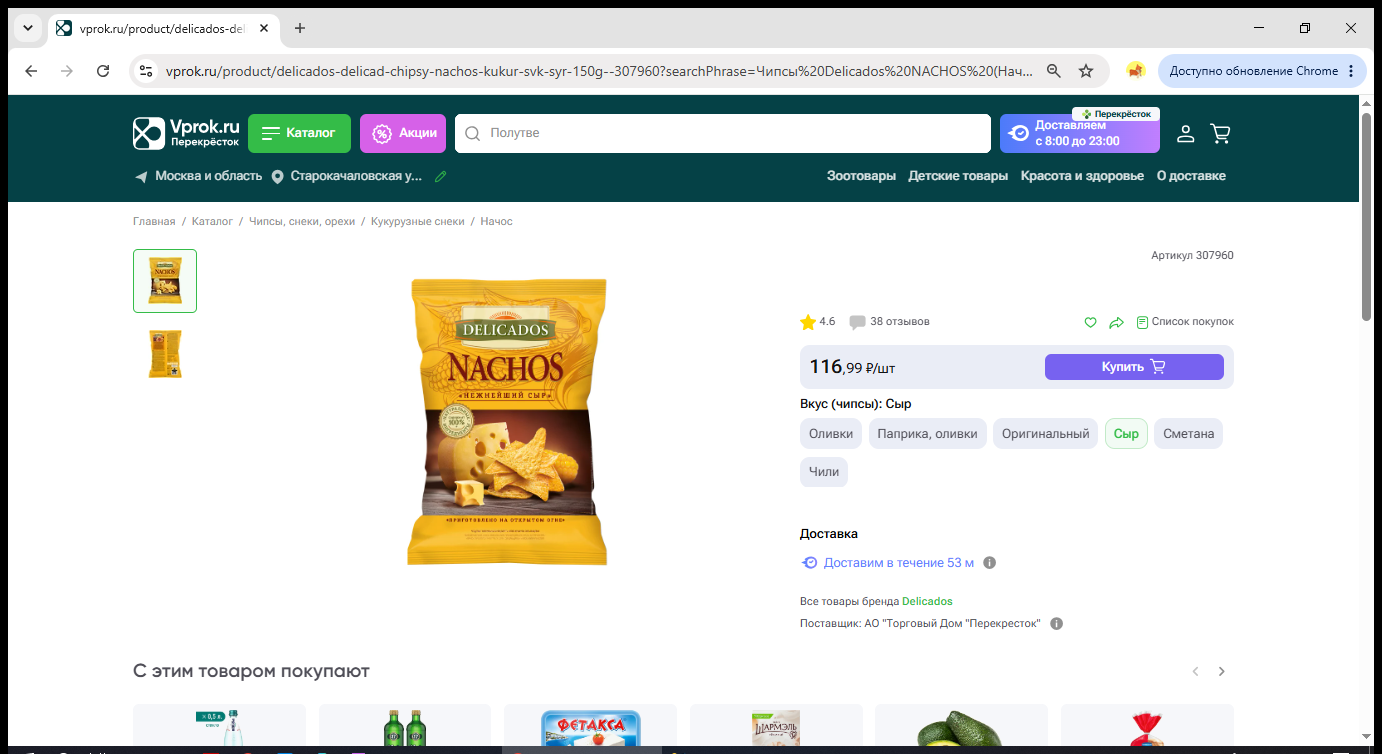Reload the page with the refresh icon
Image resolution: width=1382 pixels, height=754 pixels.
pyautogui.click(x=103, y=71)
